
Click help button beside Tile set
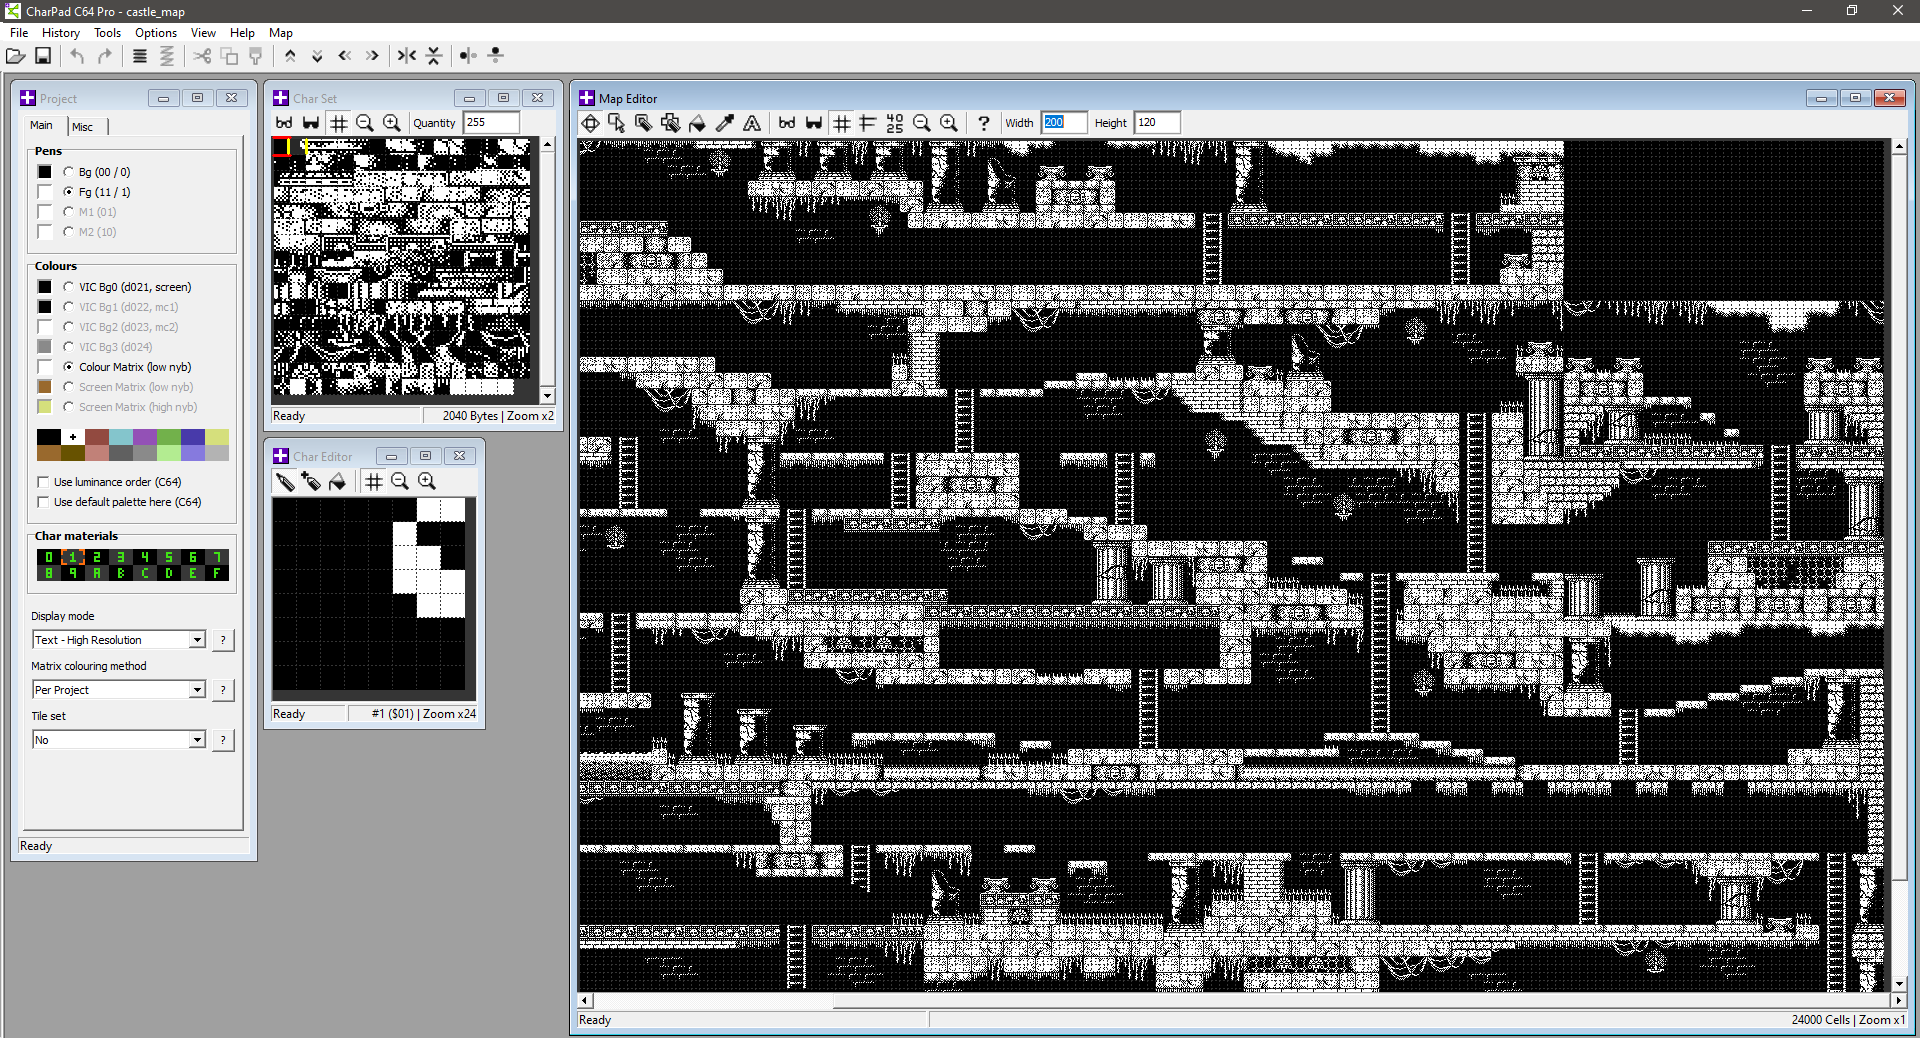point(223,740)
